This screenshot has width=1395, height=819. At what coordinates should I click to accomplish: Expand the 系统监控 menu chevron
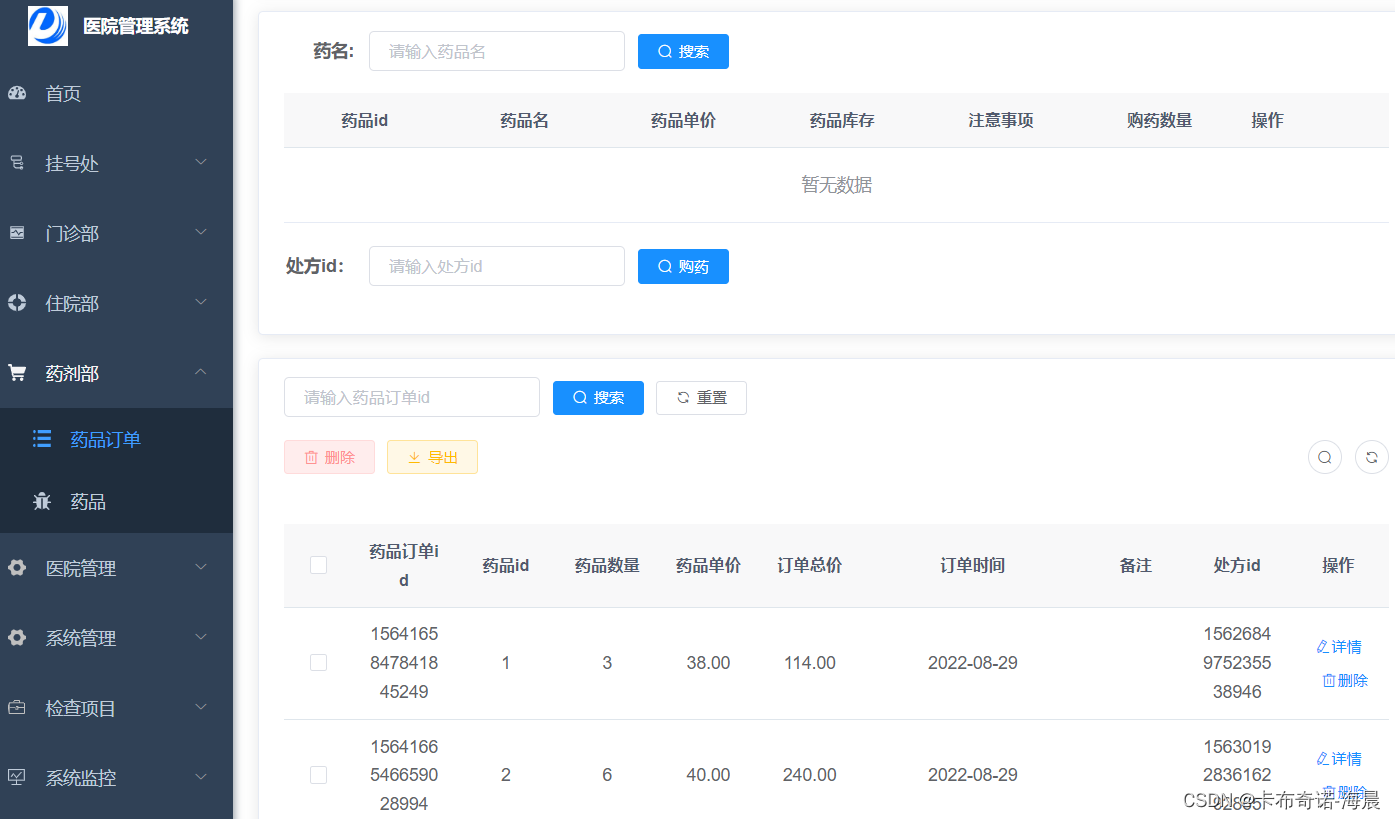201,776
